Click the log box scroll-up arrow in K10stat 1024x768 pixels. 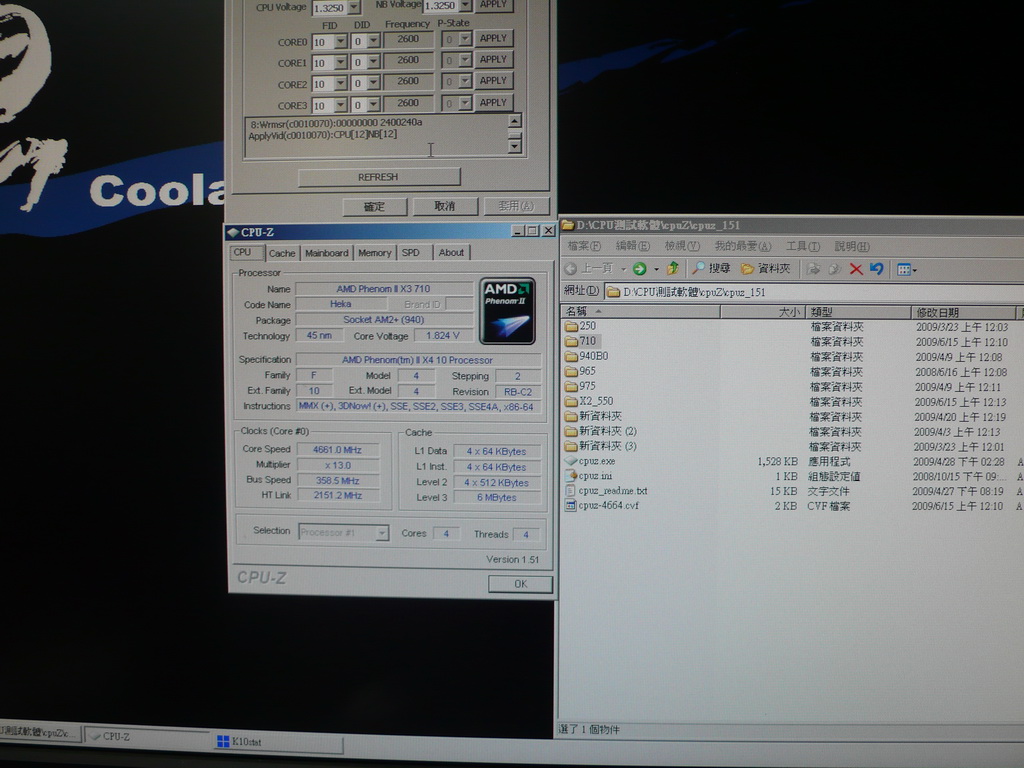[x=515, y=121]
